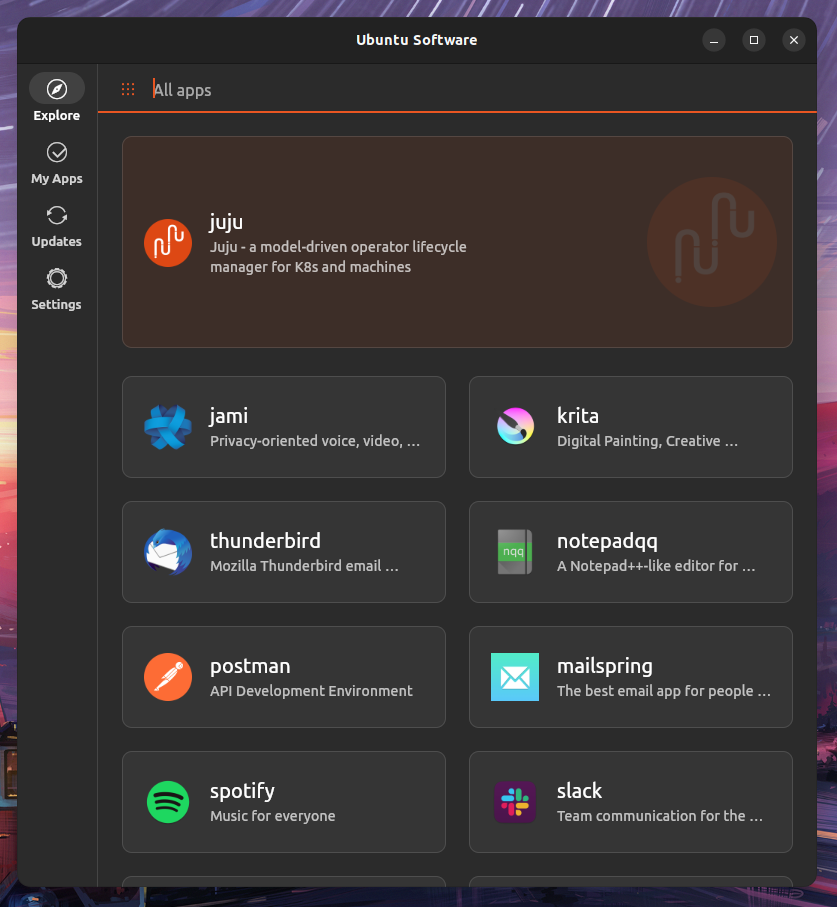The image size is (837, 907).
Task: Open the mailspring app title
Action: (604, 666)
